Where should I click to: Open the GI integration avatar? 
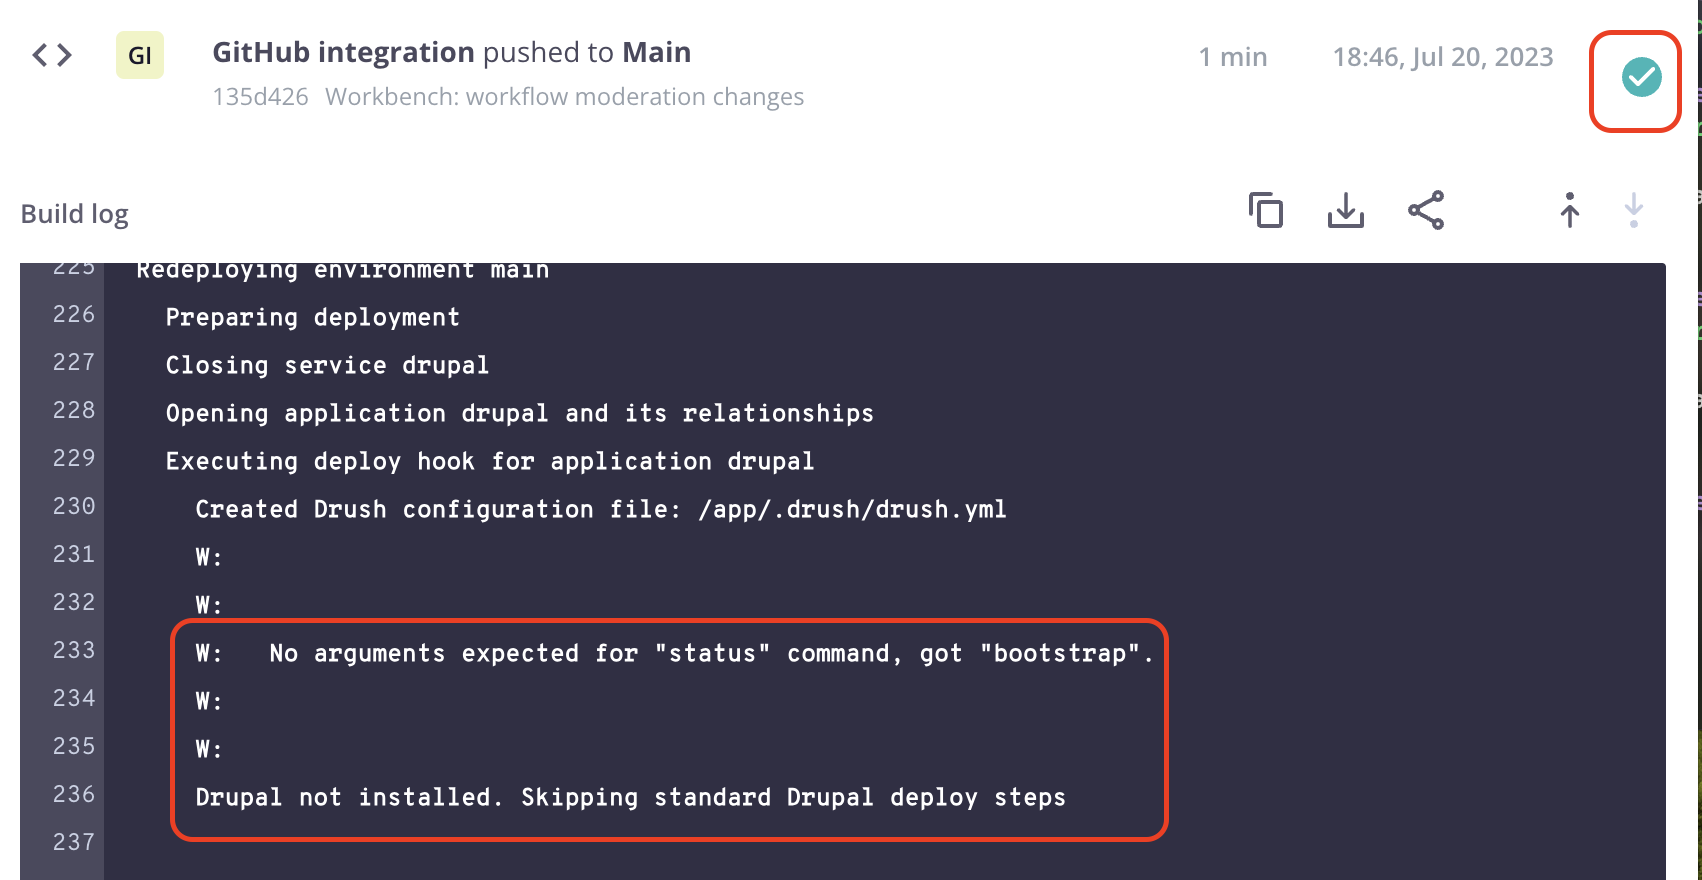pyautogui.click(x=139, y=55)
